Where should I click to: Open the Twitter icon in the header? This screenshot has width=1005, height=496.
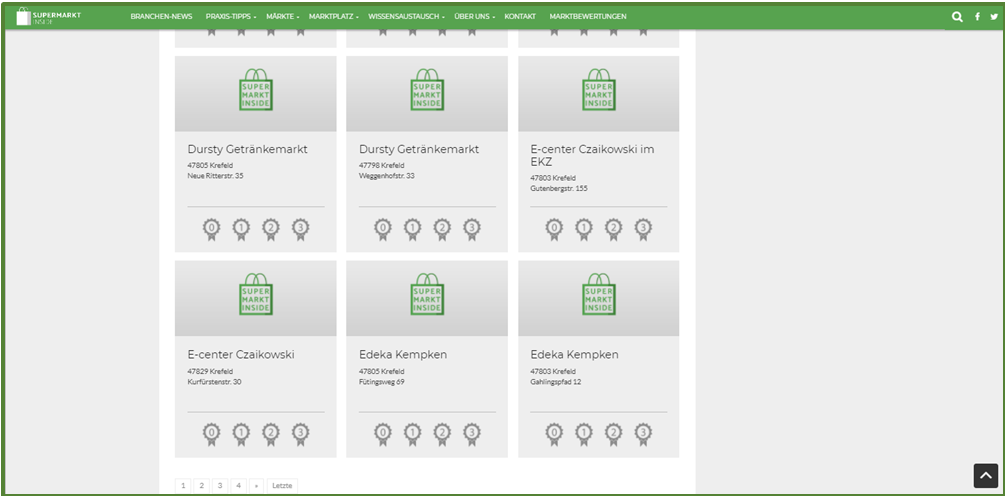pyautogui.click(x=994, y=17)
